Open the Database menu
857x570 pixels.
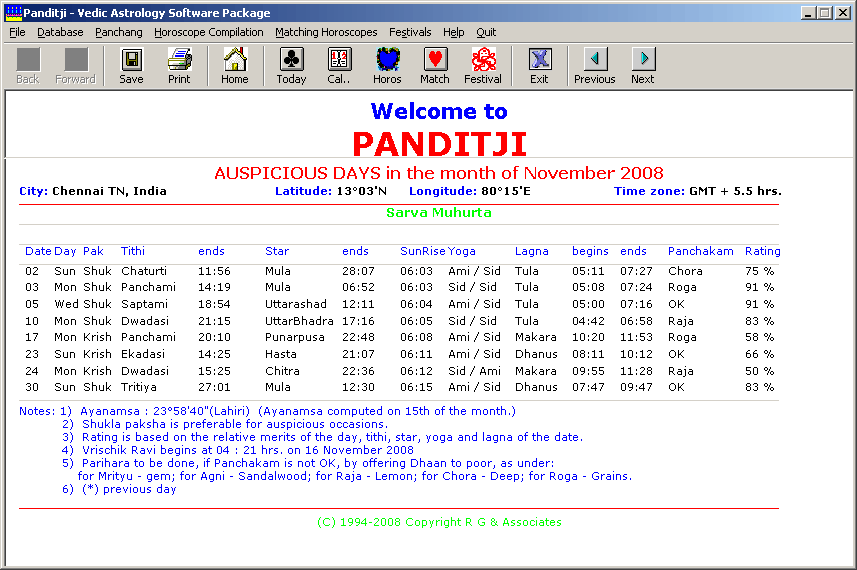60,32
